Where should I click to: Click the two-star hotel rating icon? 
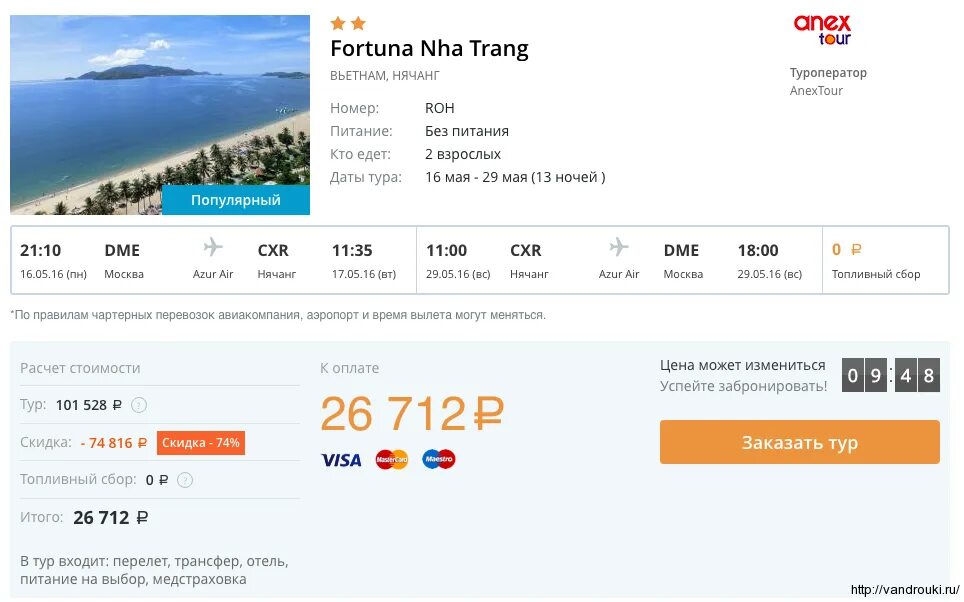pyautogui.click(x=348, y=23)
